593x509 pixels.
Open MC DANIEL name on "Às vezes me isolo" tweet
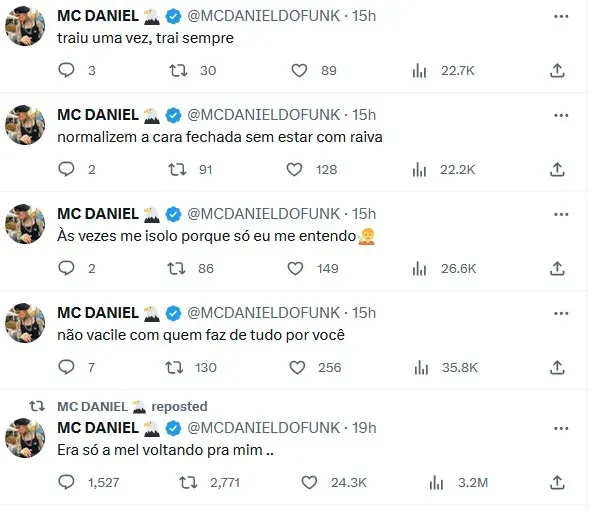98,214
